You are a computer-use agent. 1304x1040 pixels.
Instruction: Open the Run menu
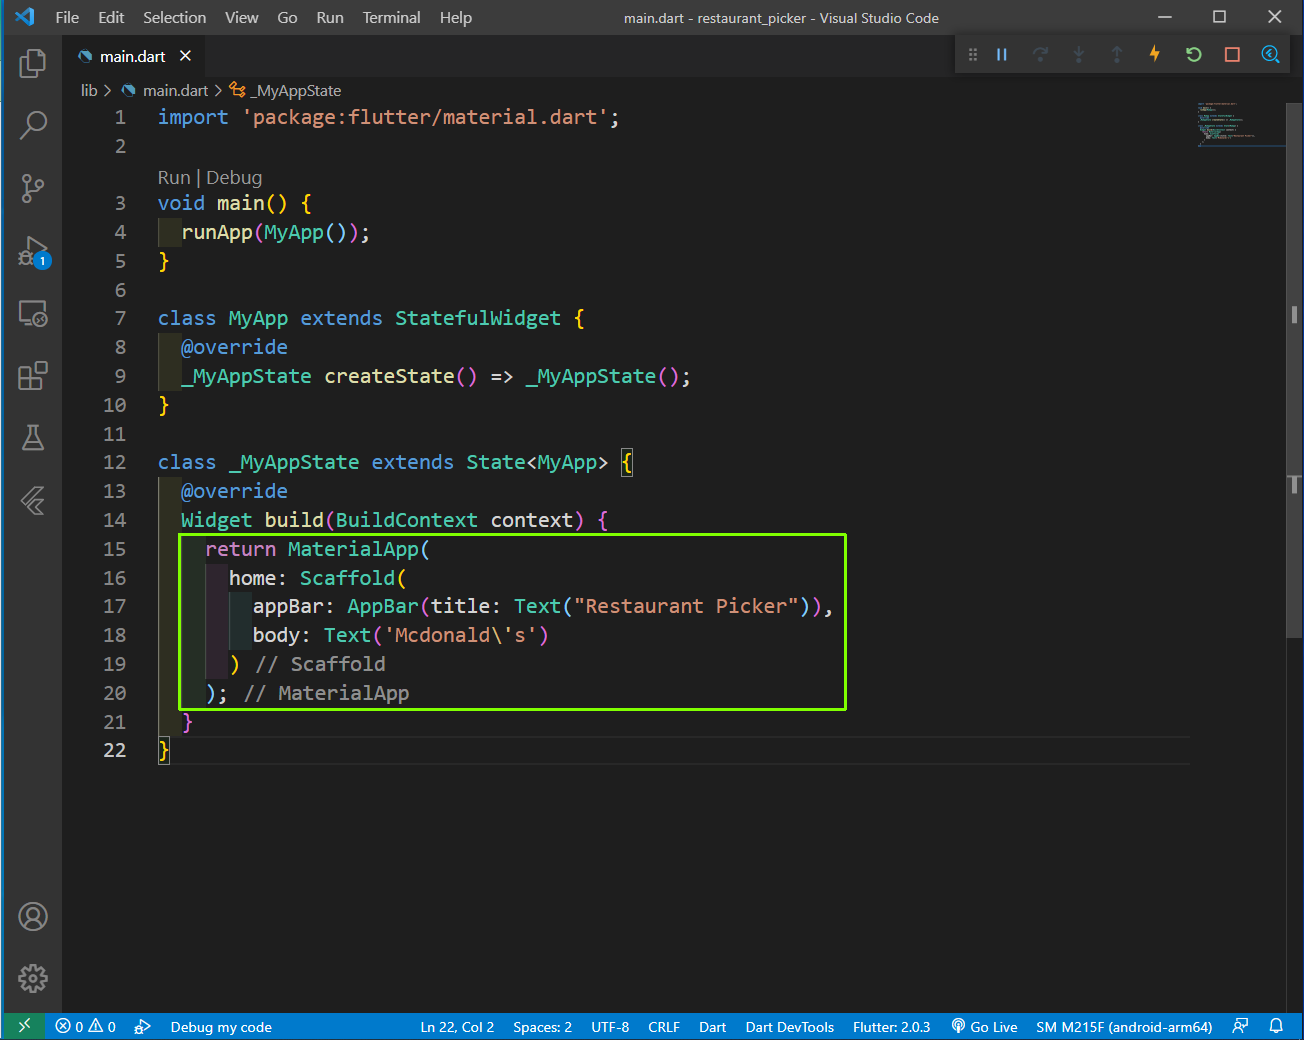click(329, 17)
